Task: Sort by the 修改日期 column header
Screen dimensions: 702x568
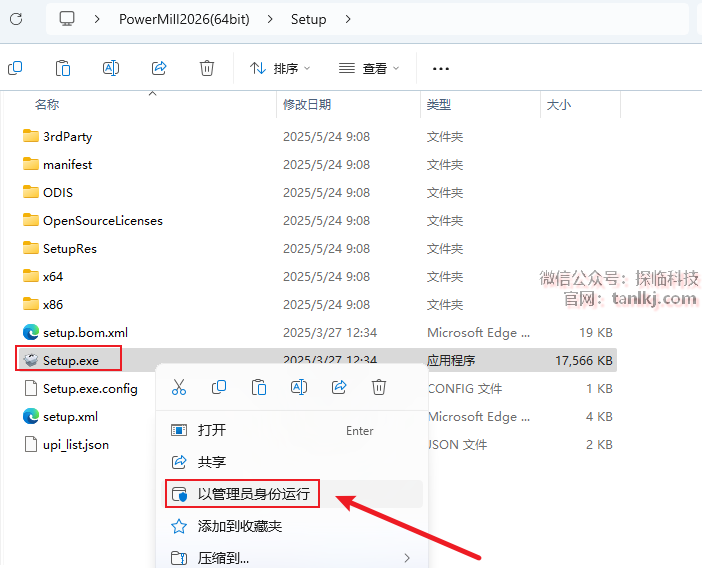Action: click(x=307, y=105)
